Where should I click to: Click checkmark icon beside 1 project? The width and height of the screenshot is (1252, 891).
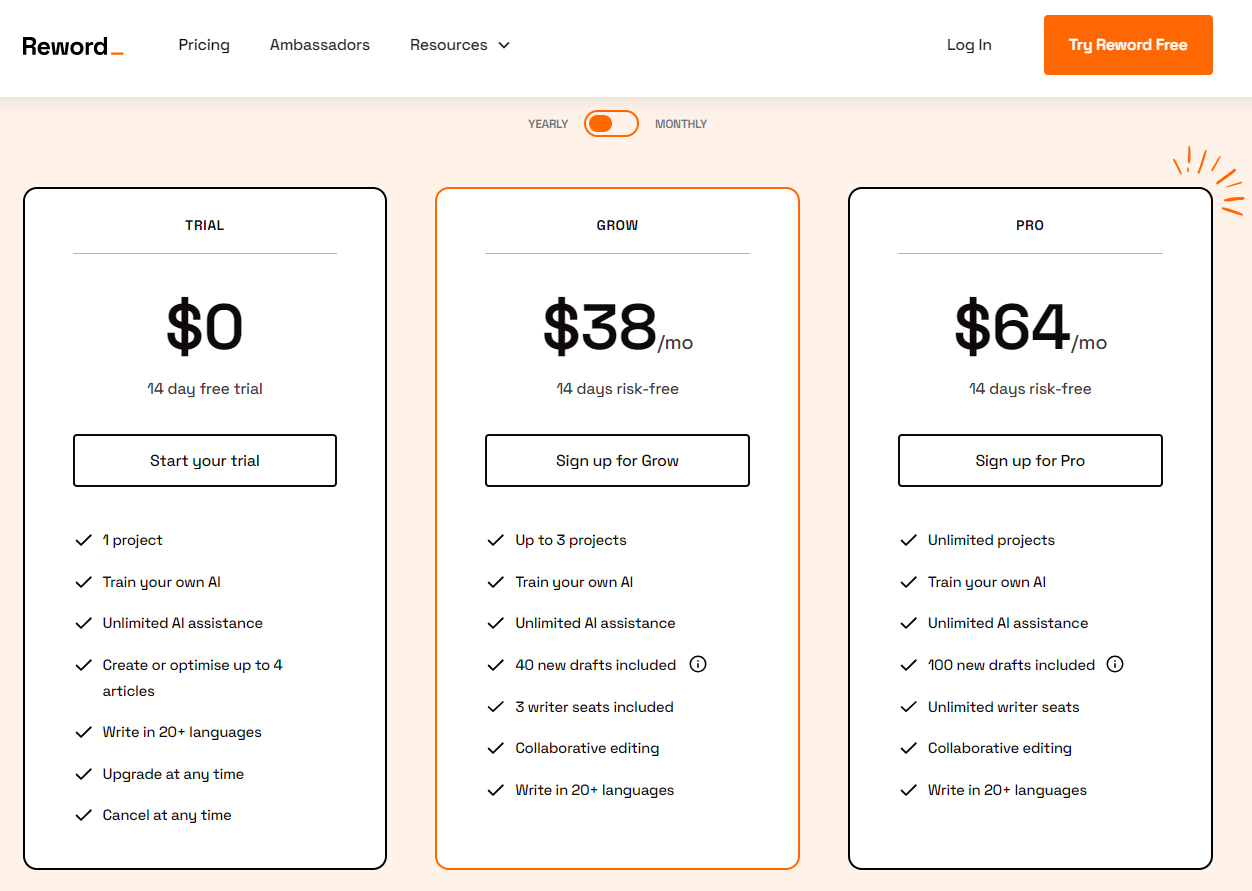(x=84, y=540)
